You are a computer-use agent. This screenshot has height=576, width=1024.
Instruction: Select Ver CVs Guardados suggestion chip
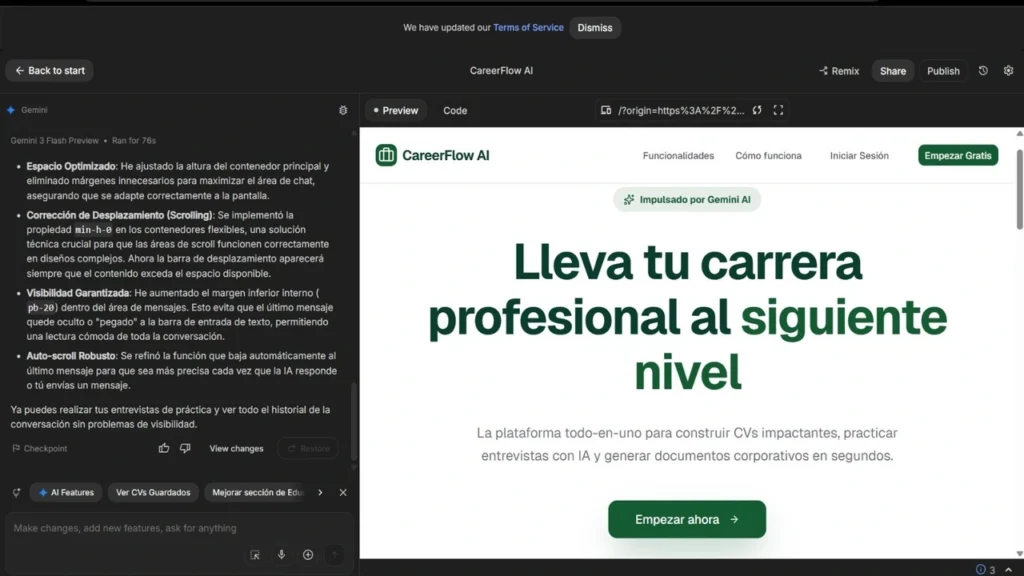tap(153, 492)
